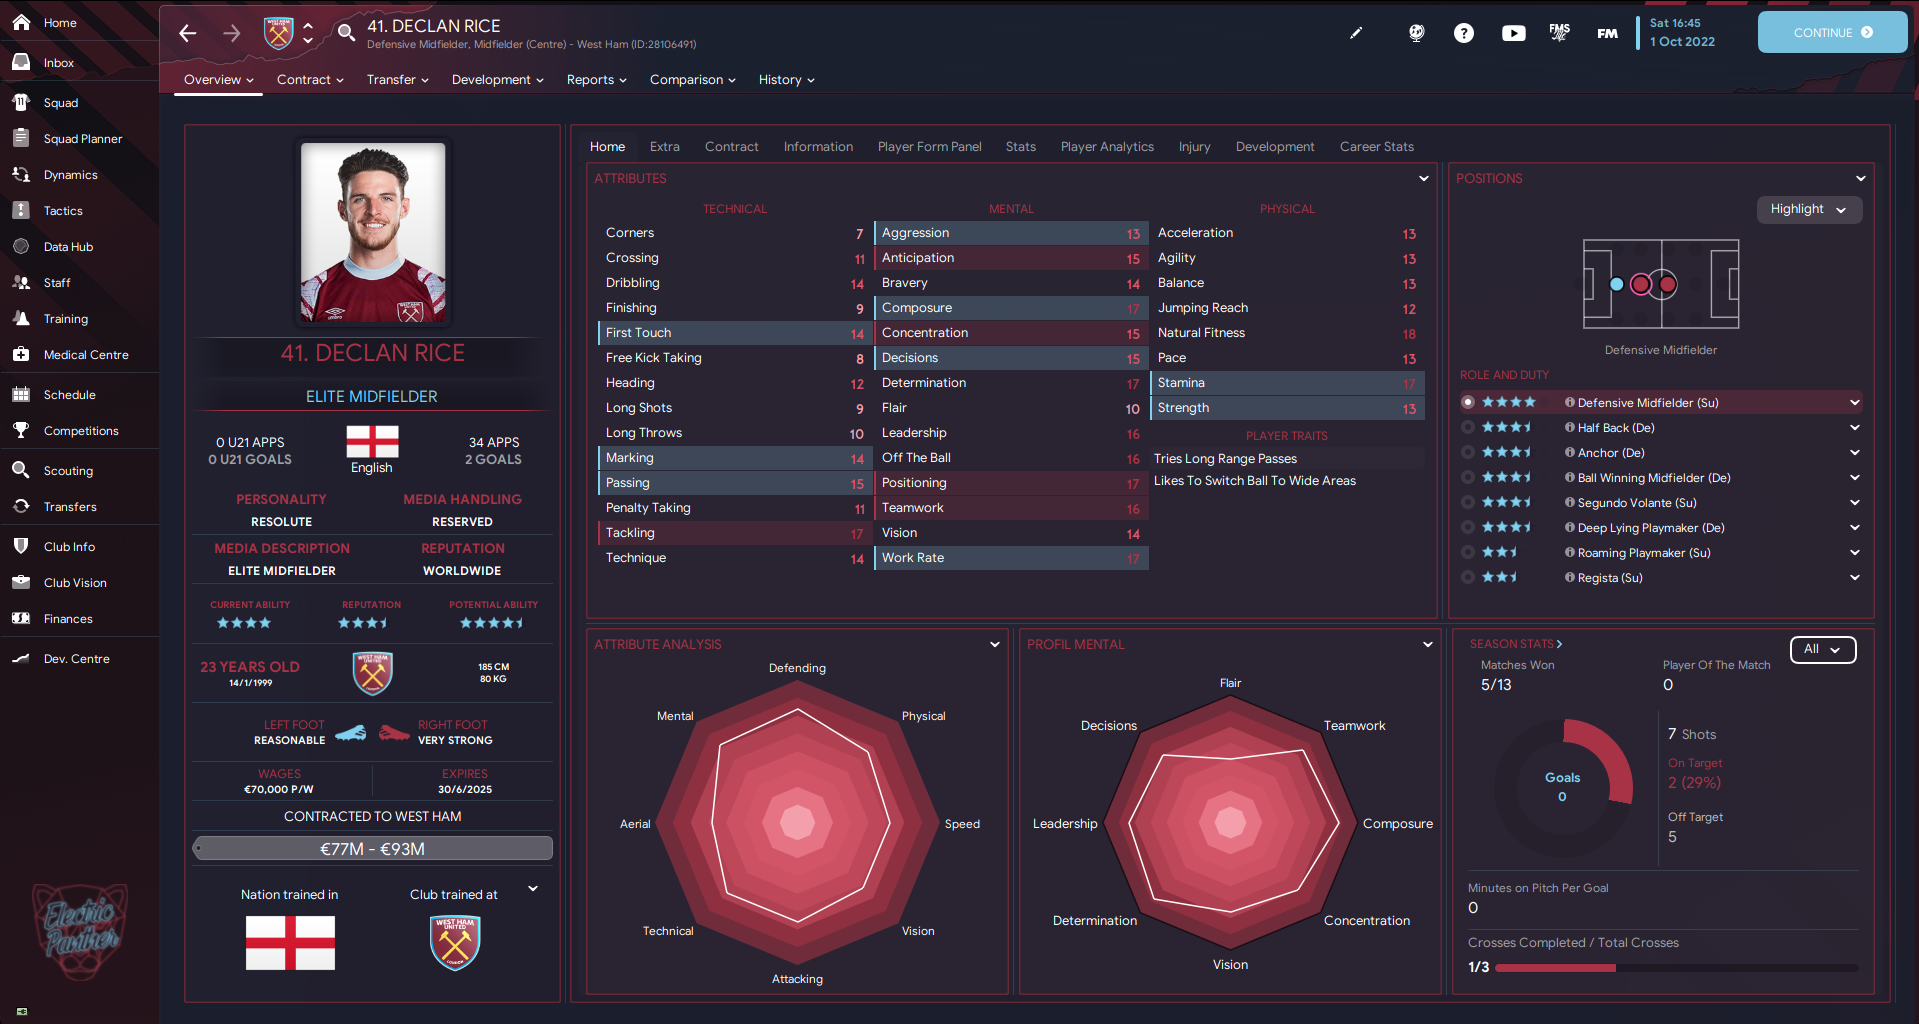Open Dynamics in sidebar
The height and width of the screenshot is (1024, 1919).
click(70, 175)
